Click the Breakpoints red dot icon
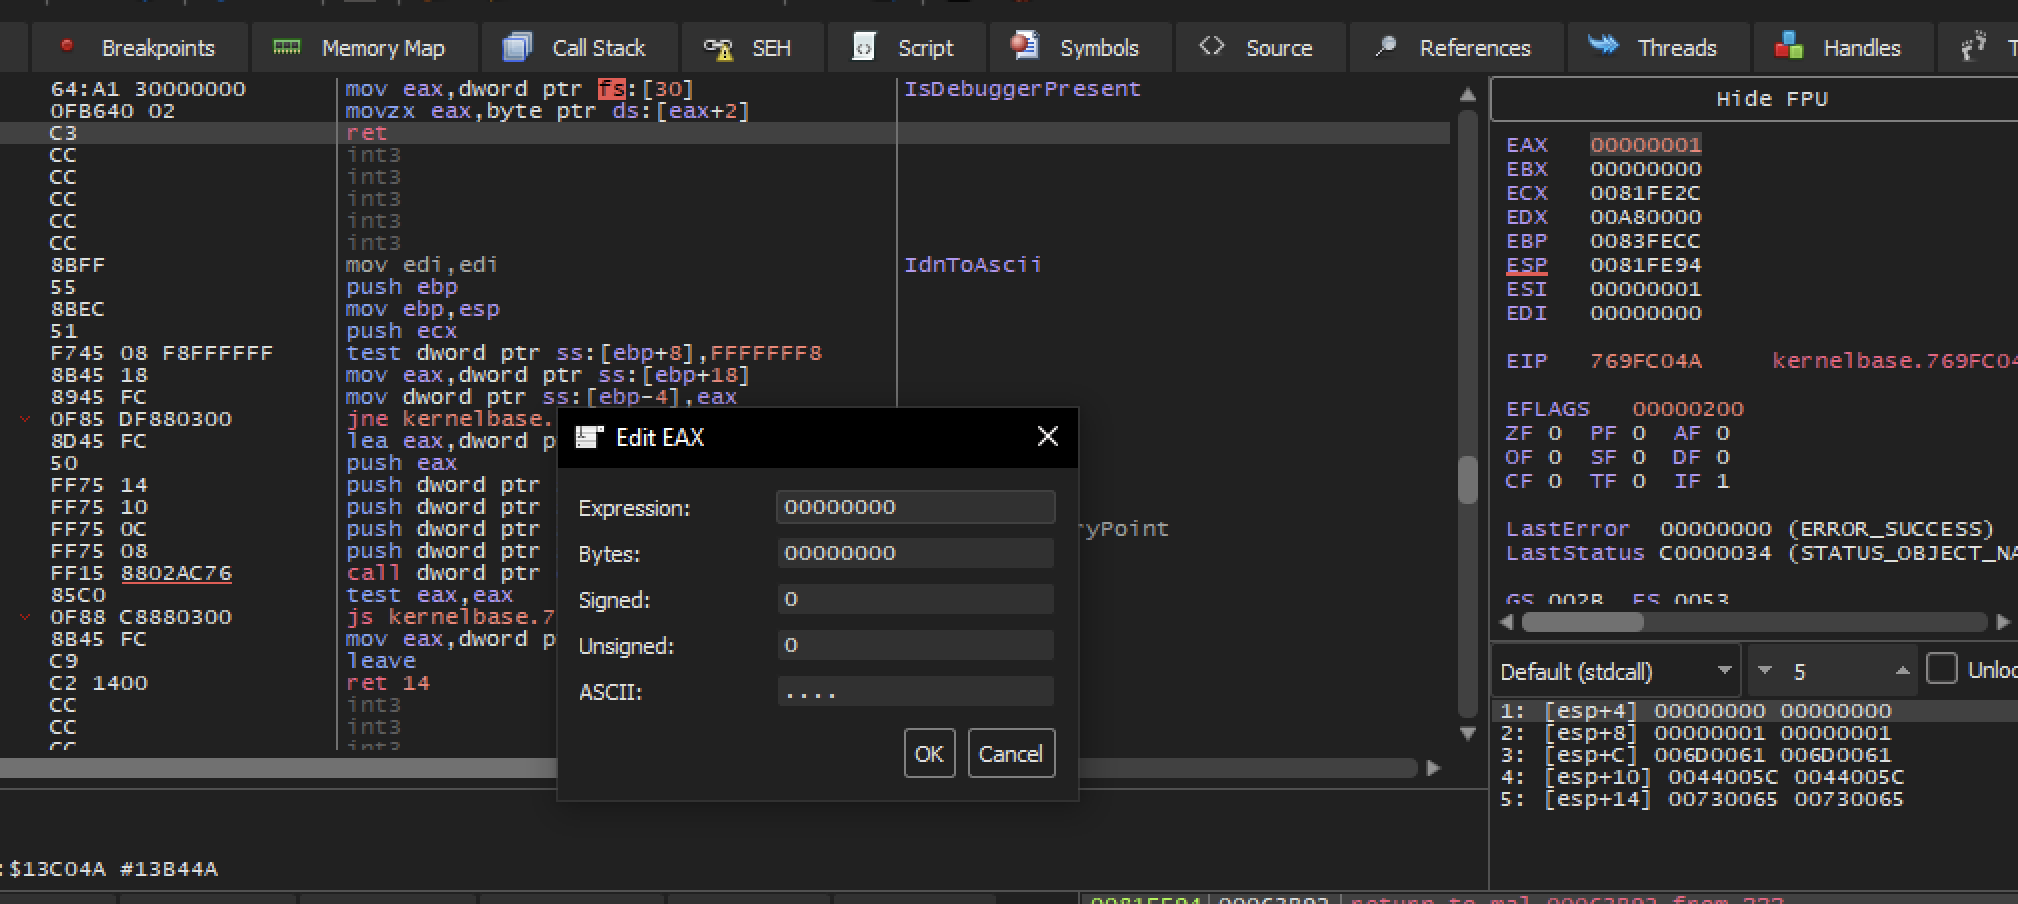 pos(67,46)
